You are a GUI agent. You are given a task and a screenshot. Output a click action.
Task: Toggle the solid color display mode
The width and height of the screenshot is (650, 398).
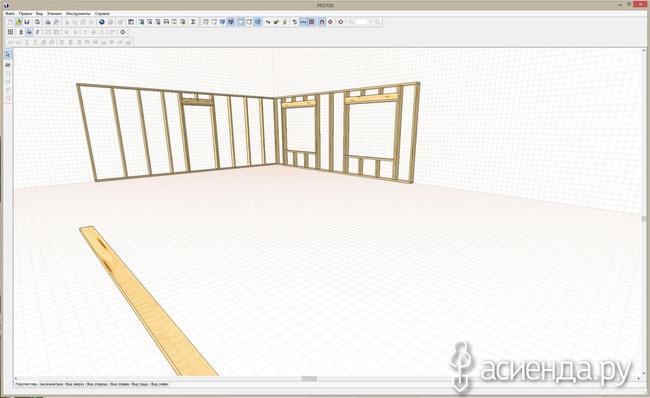(223, 22)
